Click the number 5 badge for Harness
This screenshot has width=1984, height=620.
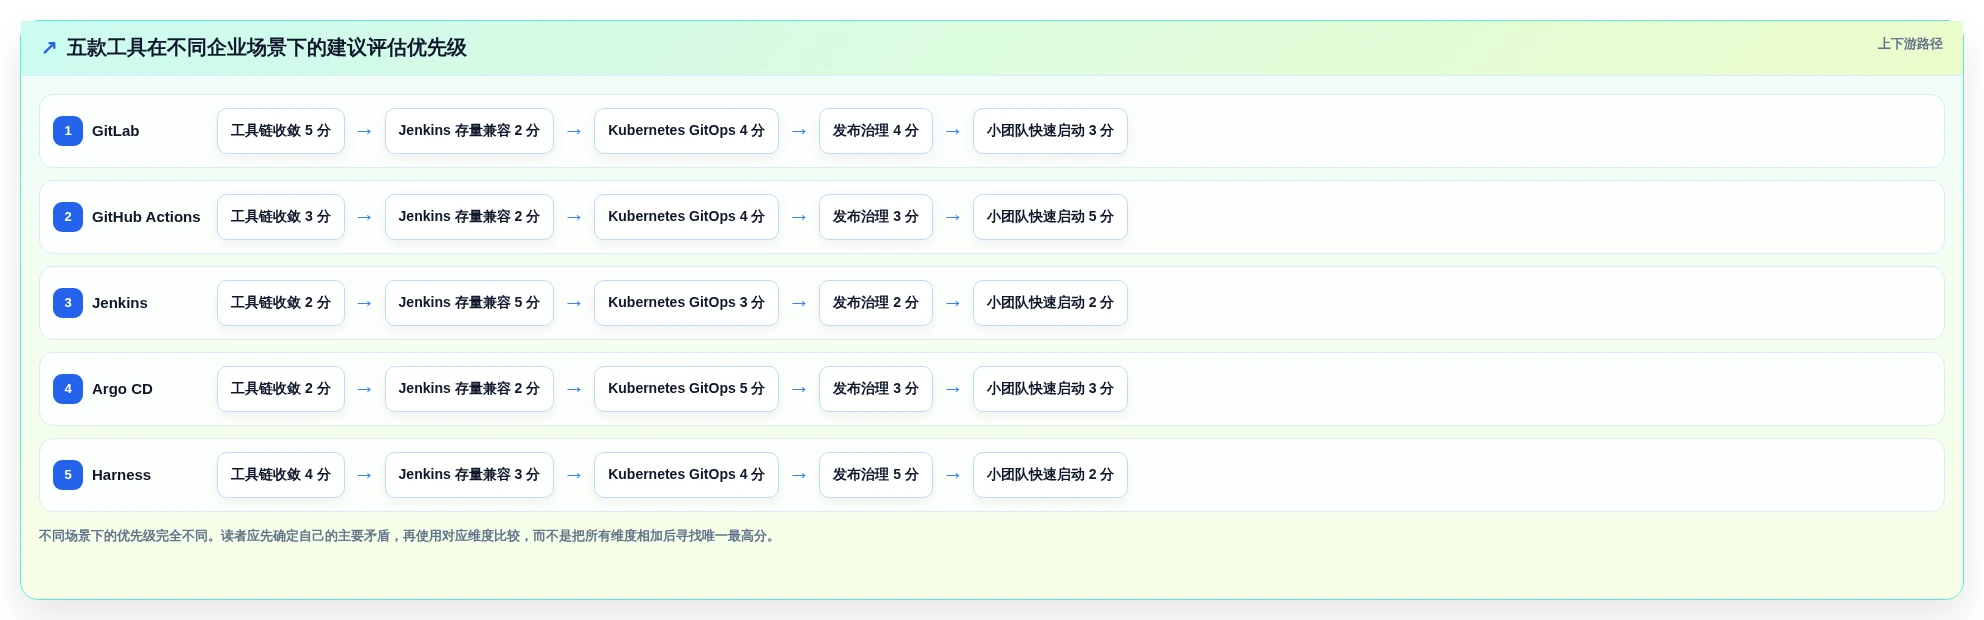(x=68, y=475)
